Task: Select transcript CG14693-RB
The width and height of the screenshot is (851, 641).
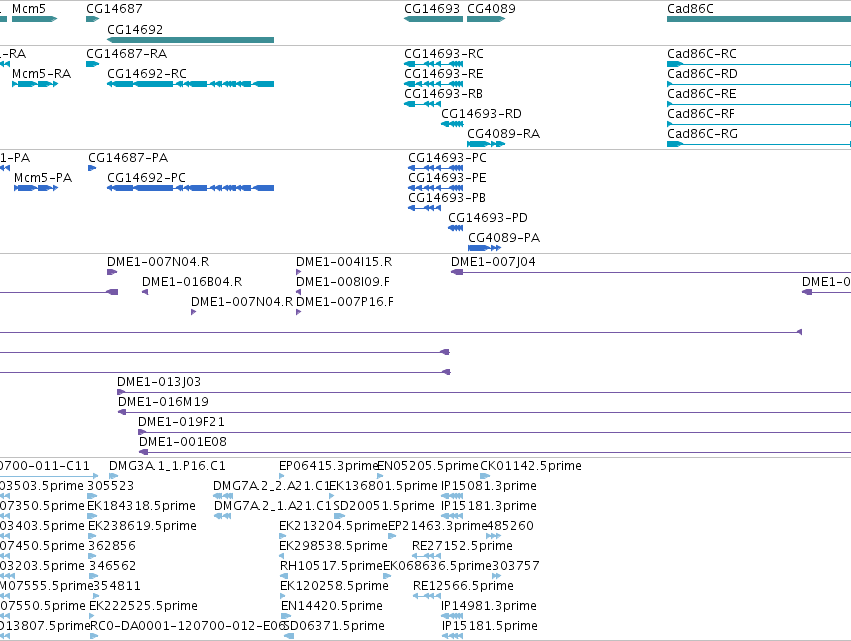Action: coord(423,104)
